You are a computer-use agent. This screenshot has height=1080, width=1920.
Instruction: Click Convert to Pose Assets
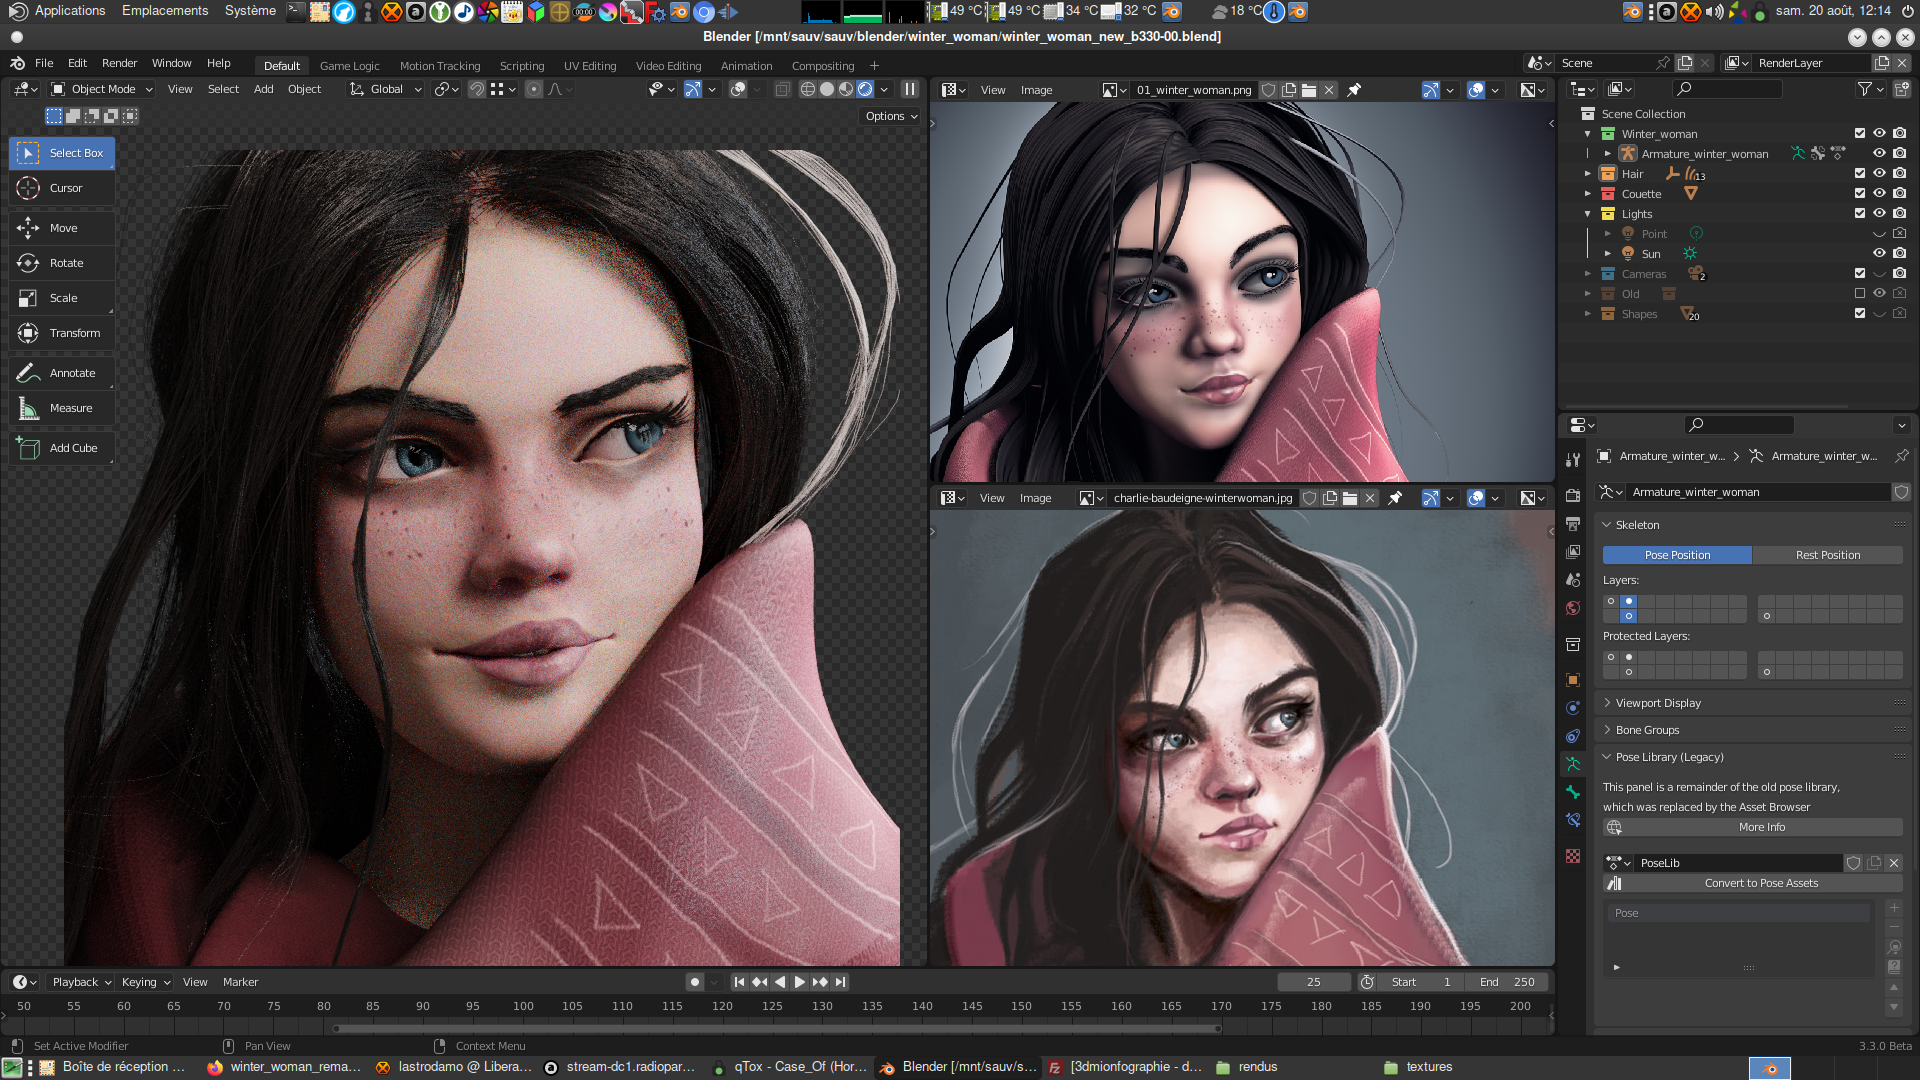1753,883
